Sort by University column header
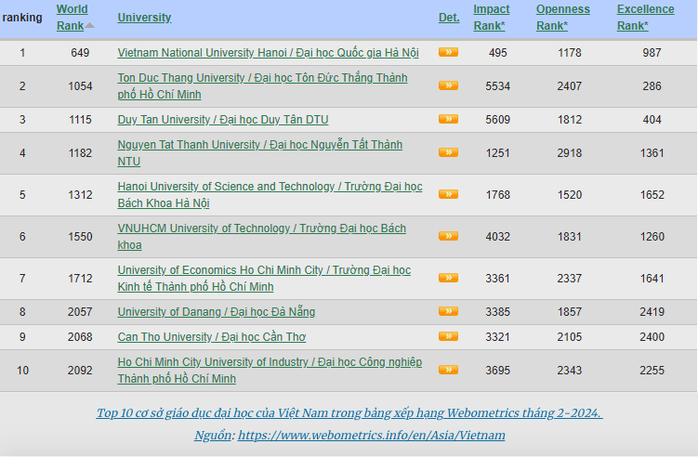The width and height of the screenshot is (698, 457). [x=144, y=17]
